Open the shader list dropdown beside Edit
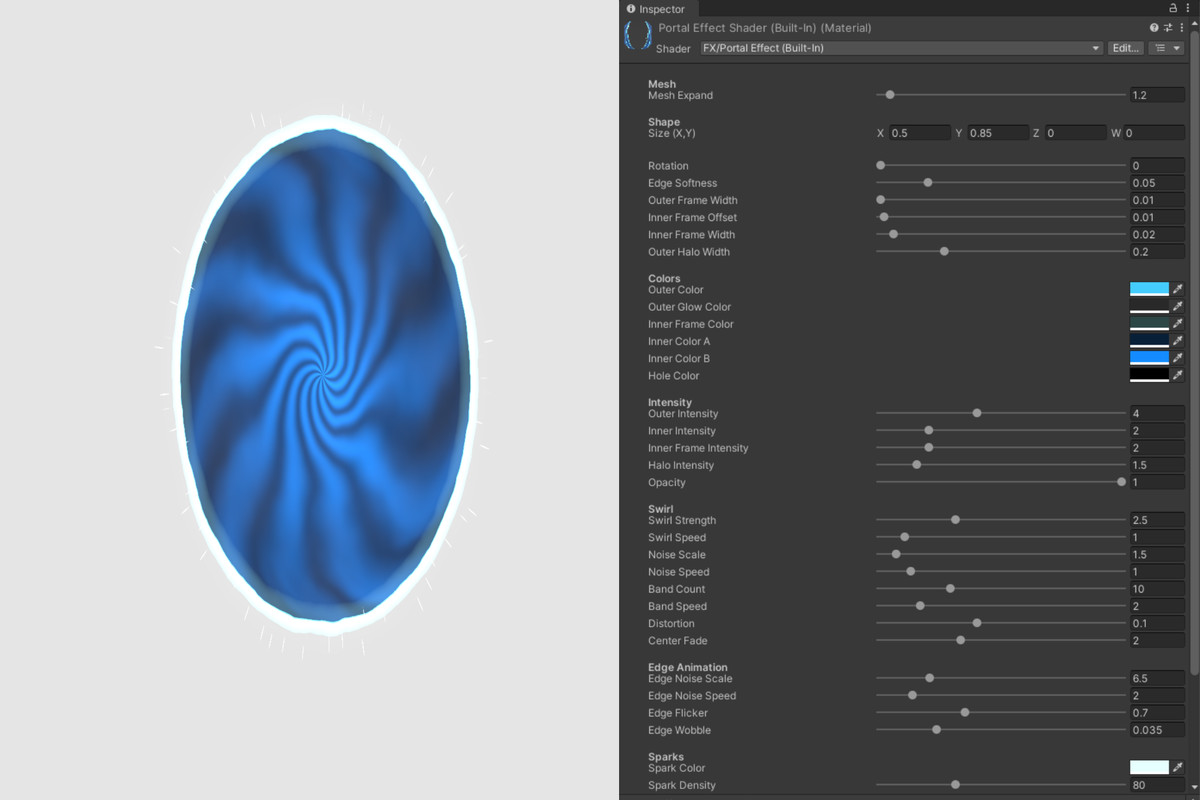Screen dimensions: 1200x800 tap(1161, 47)
